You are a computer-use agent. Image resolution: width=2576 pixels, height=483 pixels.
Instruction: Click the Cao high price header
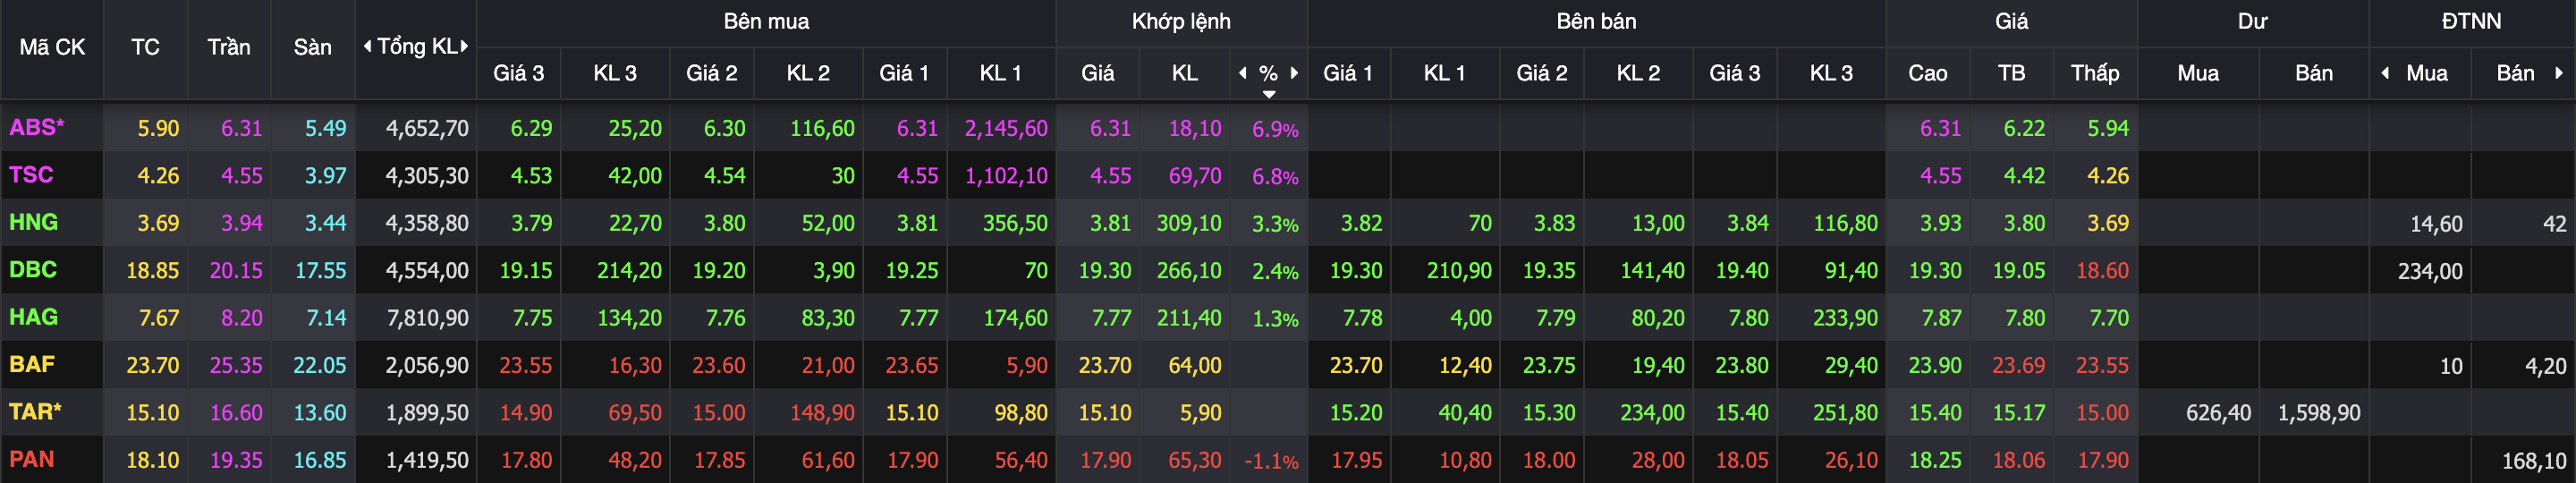pos(1927,73)
